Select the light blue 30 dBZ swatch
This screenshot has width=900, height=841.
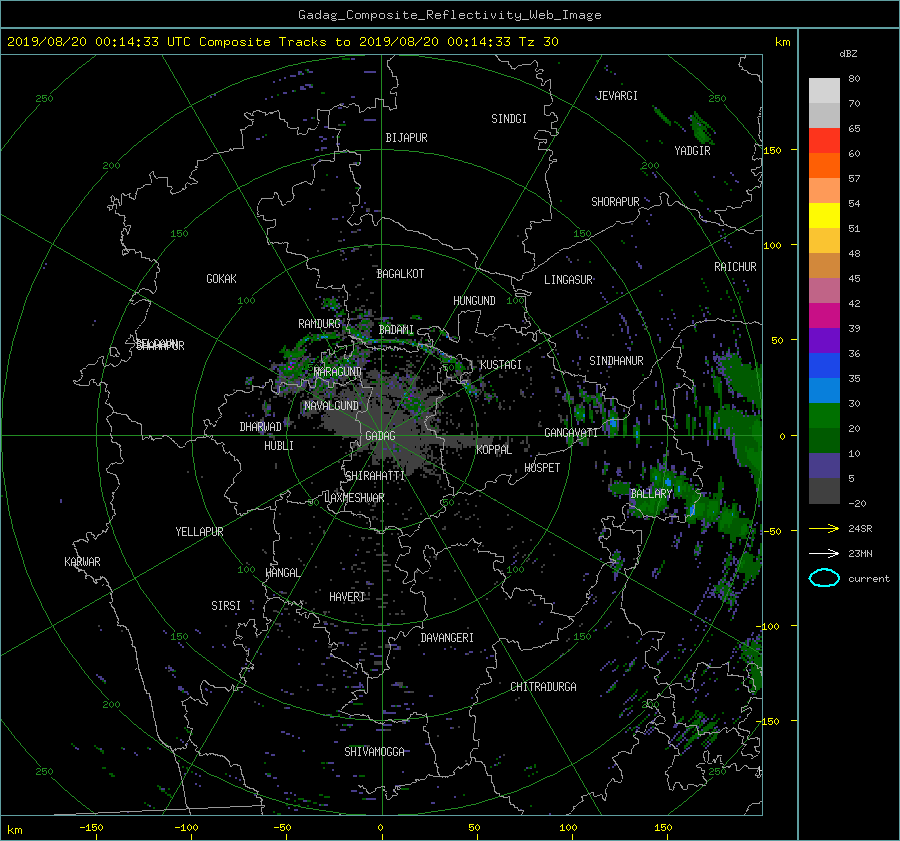[824, 390]
